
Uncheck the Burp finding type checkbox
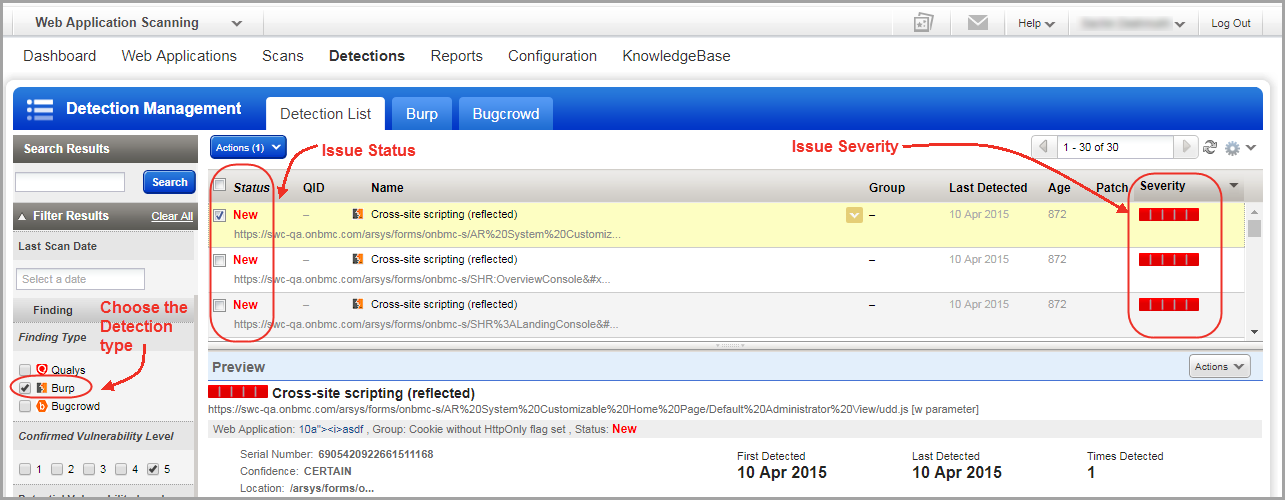click(x=25, y=388)
